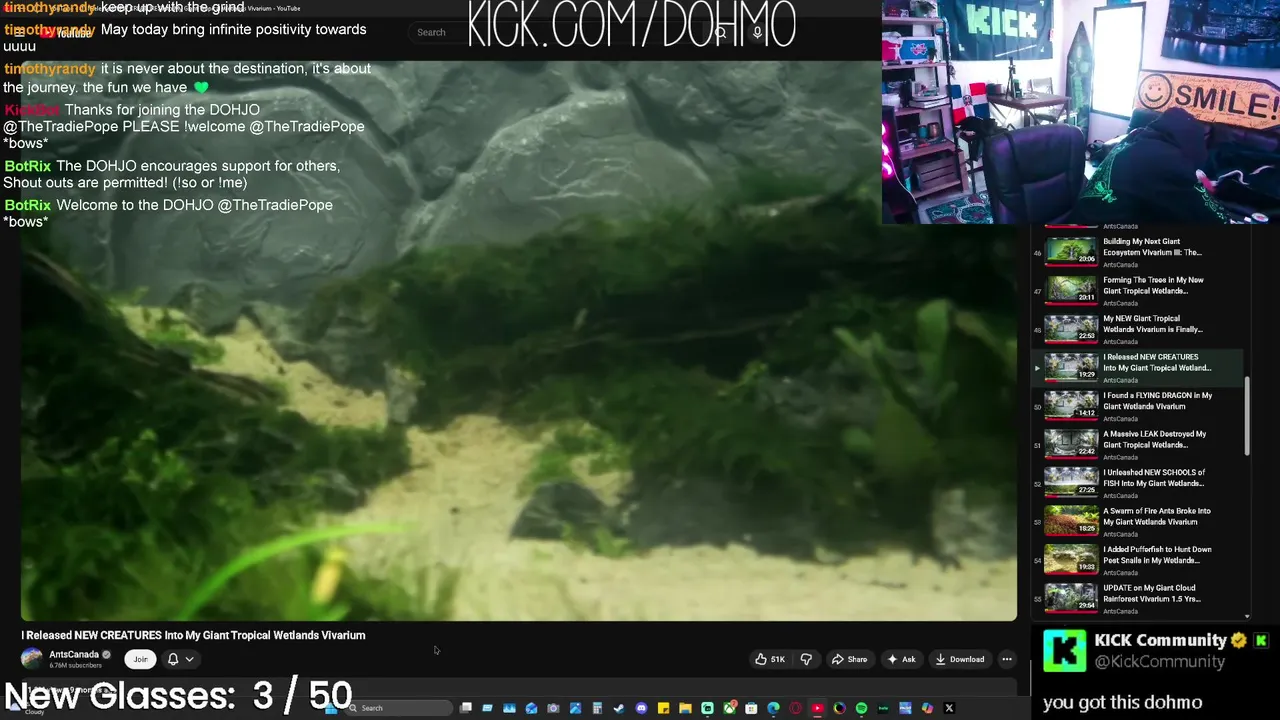Image resolution: width=1280 pixels, height=720 pixels.
Task: Open 'I Added Pufferfish to Hunt Down' video
Action: (x=1145, y=559)
